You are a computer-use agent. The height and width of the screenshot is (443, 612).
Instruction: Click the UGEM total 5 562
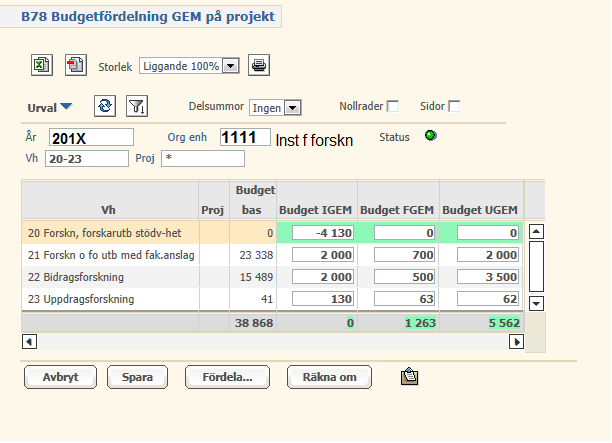coord(504,323)
